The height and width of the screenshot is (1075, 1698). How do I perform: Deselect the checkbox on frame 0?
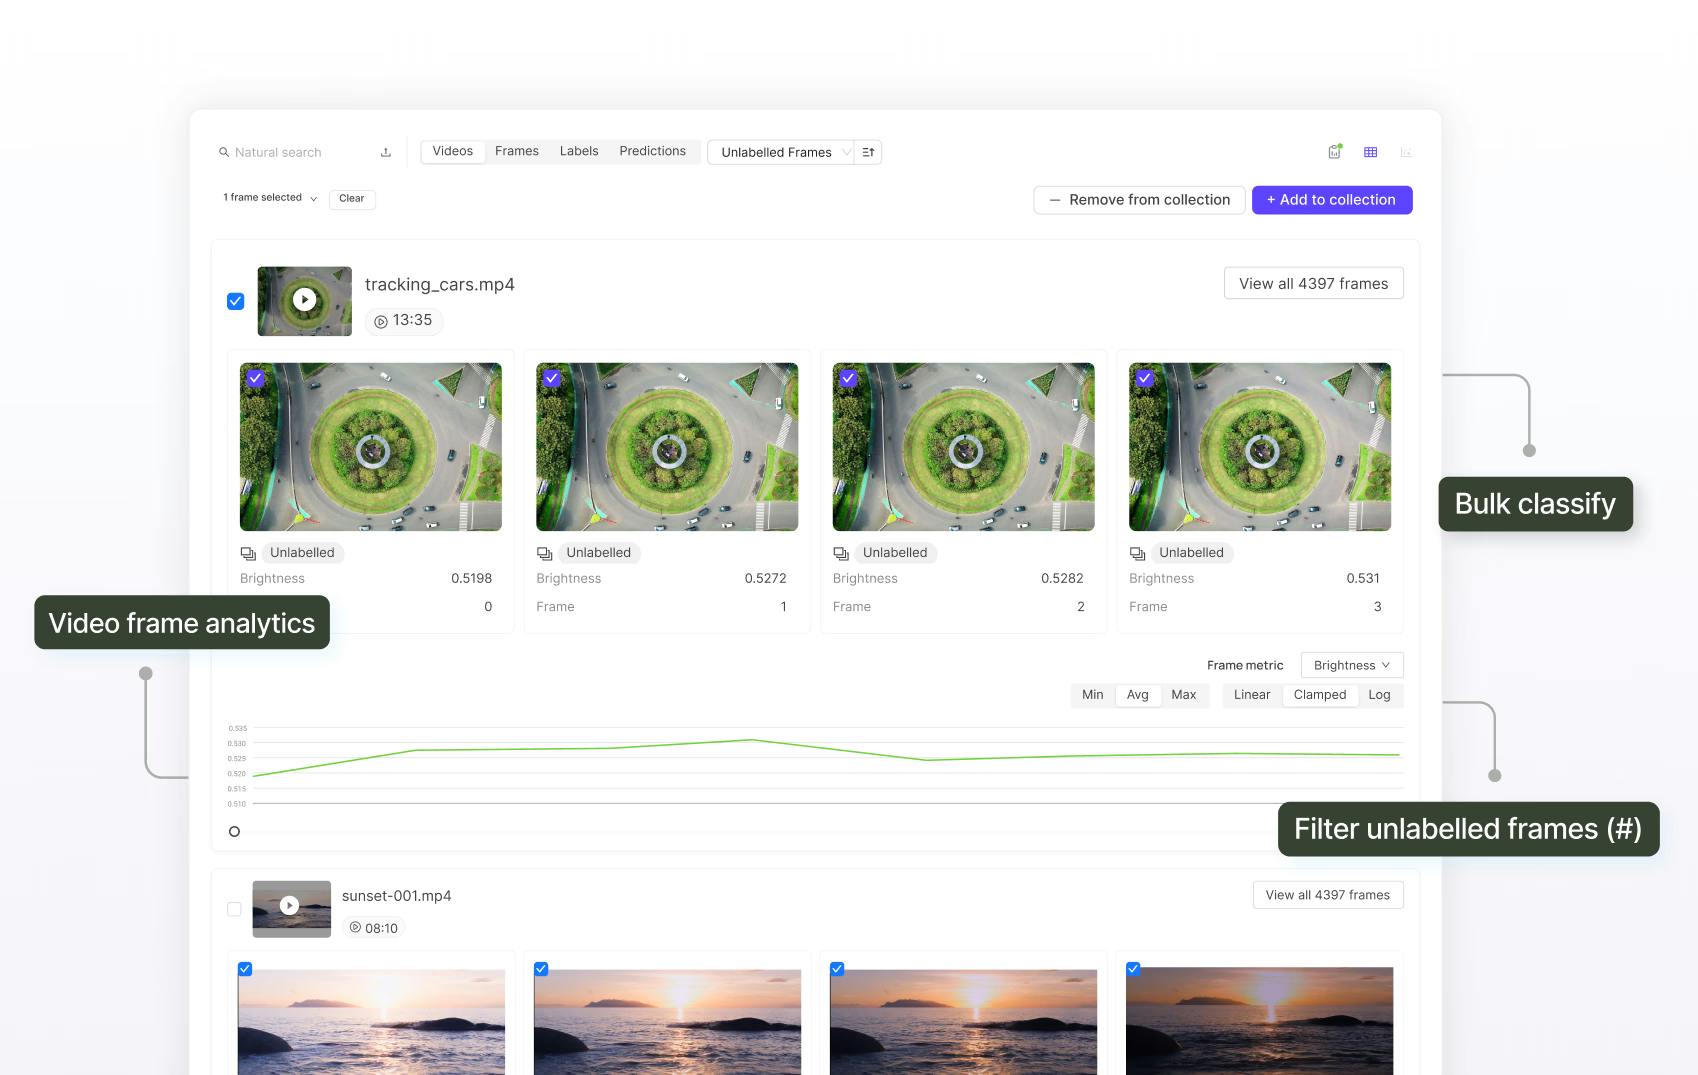pyautogui.click(x=255, y=378)
